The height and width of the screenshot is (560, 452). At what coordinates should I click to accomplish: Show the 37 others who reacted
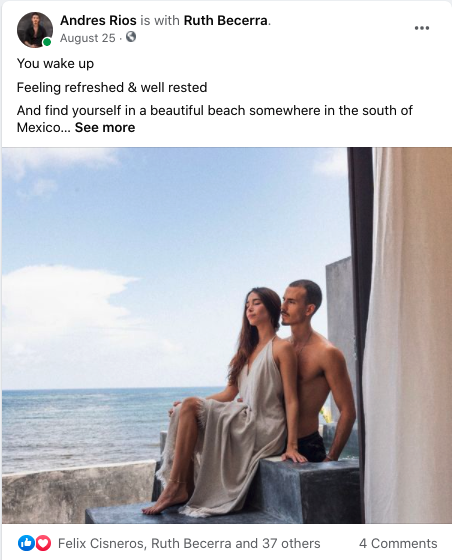tap(291, 544)
